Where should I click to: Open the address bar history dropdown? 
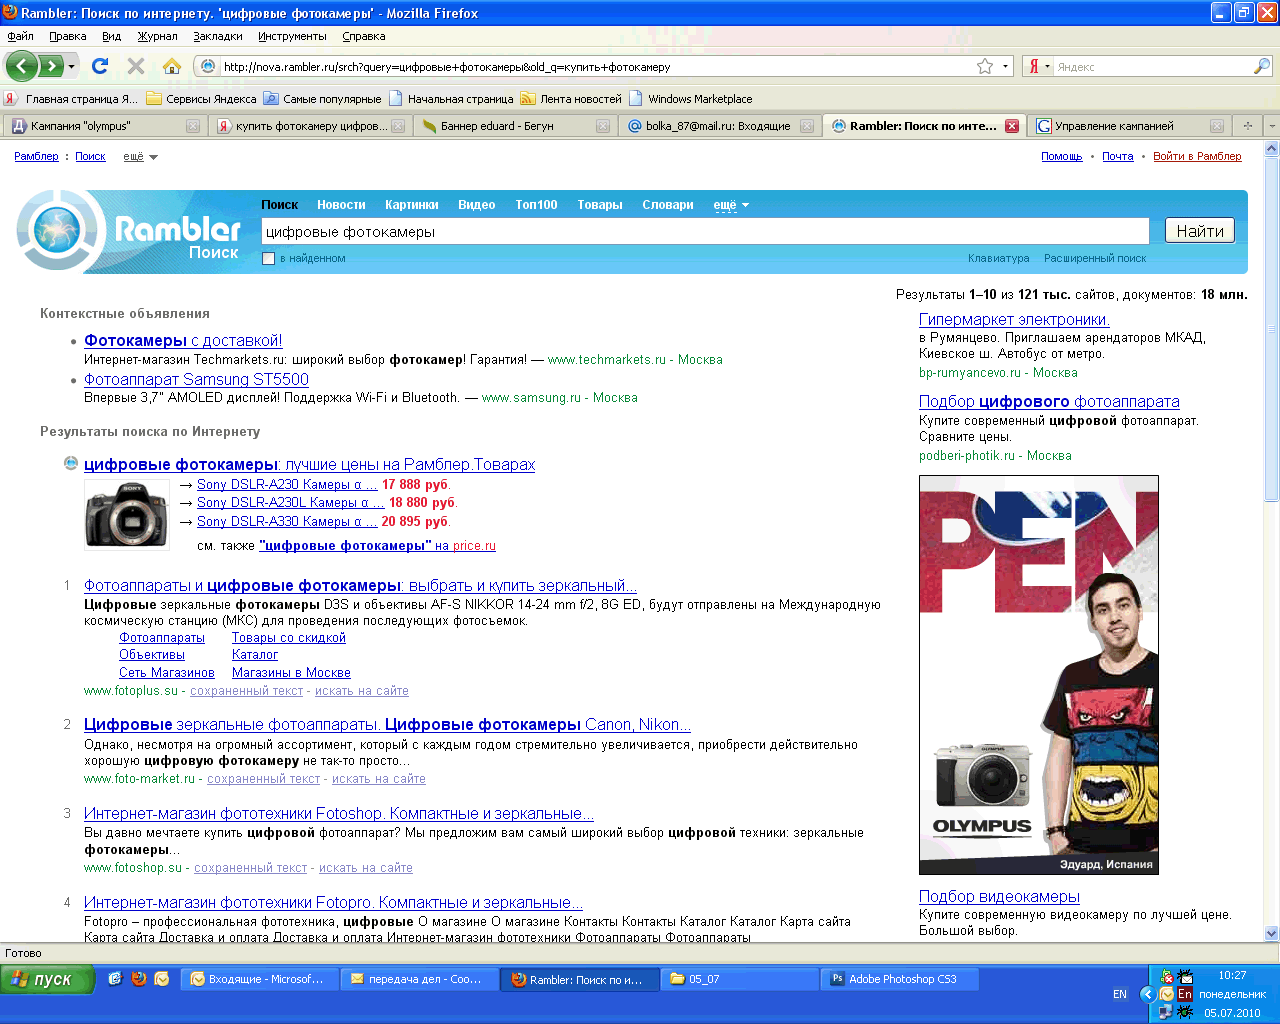click(1005, 67)
